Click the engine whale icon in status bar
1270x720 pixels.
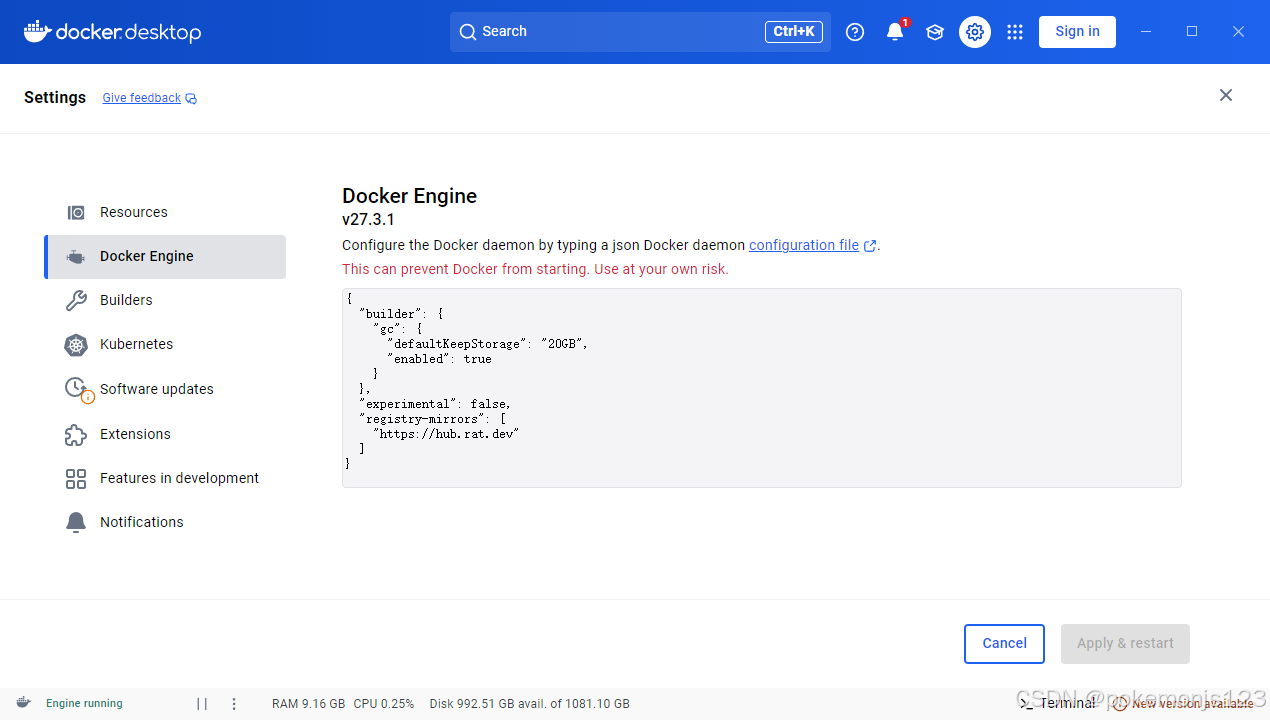point(24,703)
